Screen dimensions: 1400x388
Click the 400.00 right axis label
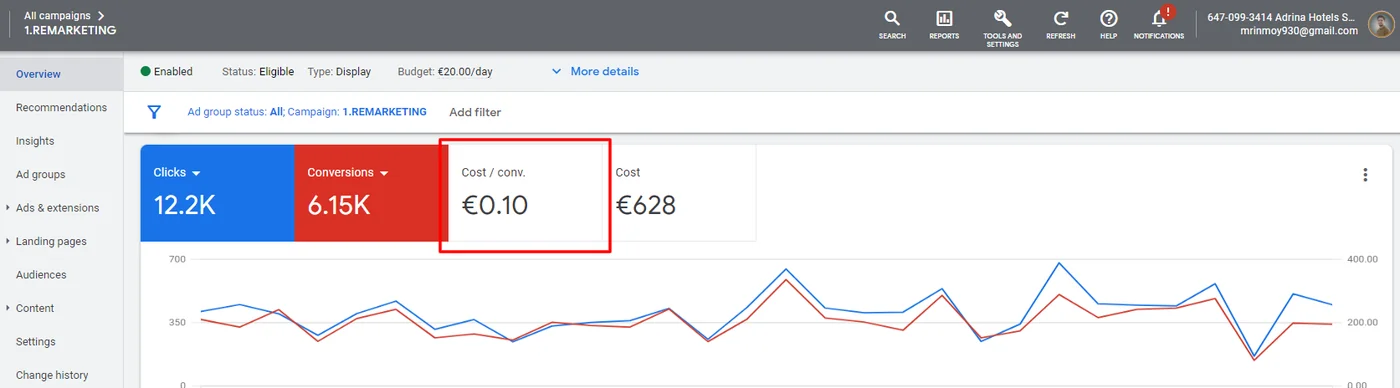click(1361, 259)
